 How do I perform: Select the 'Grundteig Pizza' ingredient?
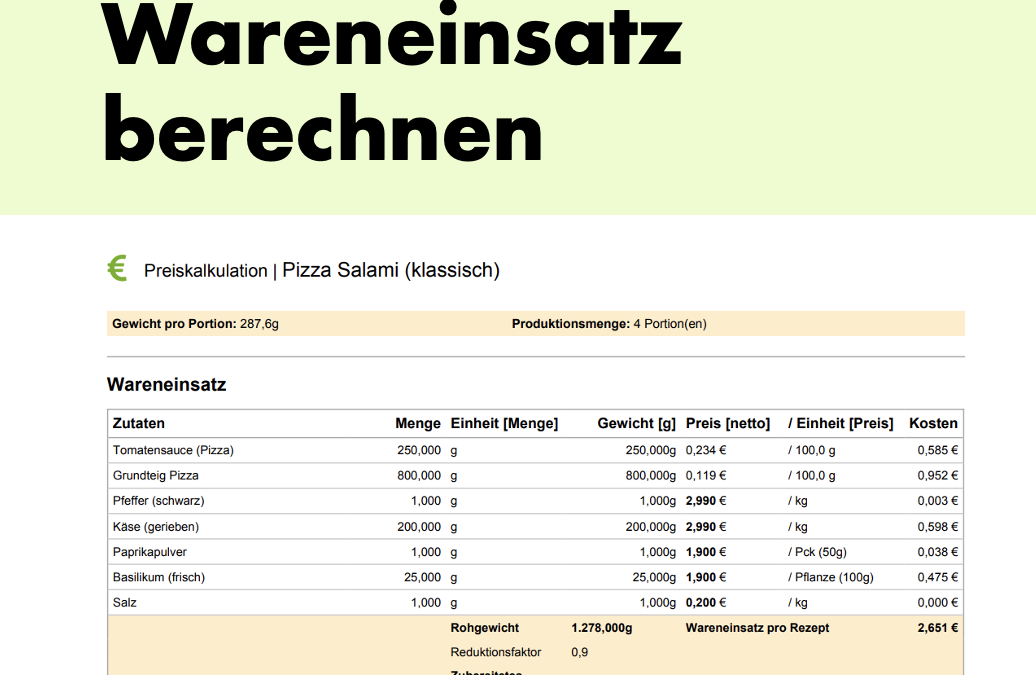pyautogui.click(x=155, y=476)
